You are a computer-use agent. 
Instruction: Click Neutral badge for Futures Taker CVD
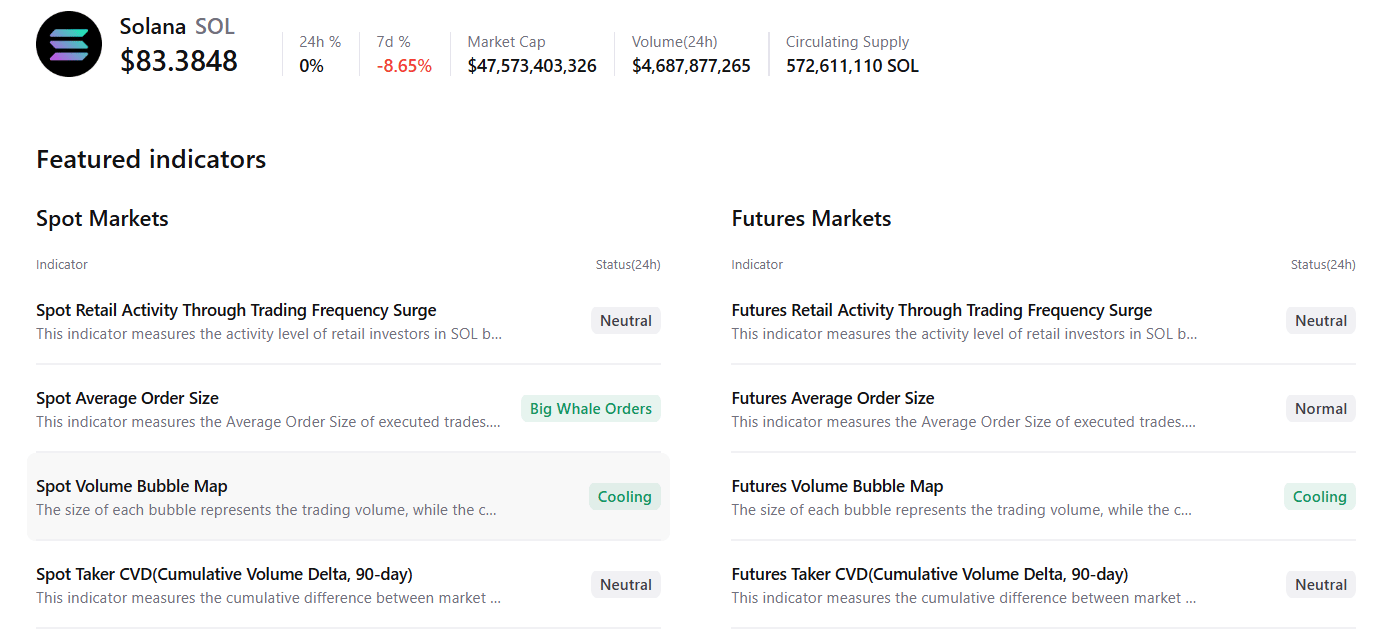click(x=1320, y=585)
